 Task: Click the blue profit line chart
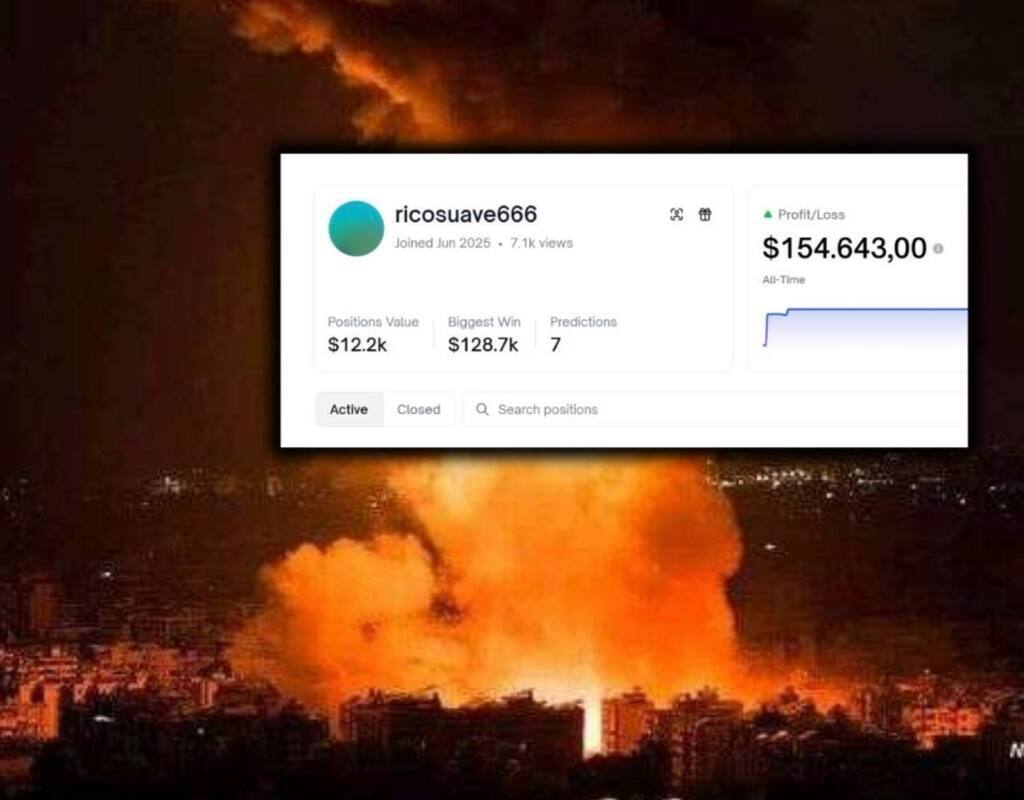point(865,327)
